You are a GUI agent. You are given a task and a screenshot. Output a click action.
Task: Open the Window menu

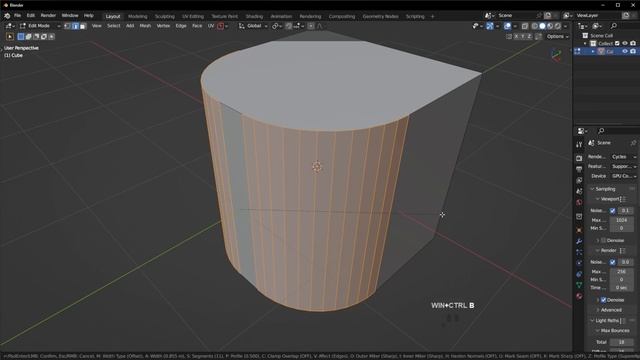point(70,16)
